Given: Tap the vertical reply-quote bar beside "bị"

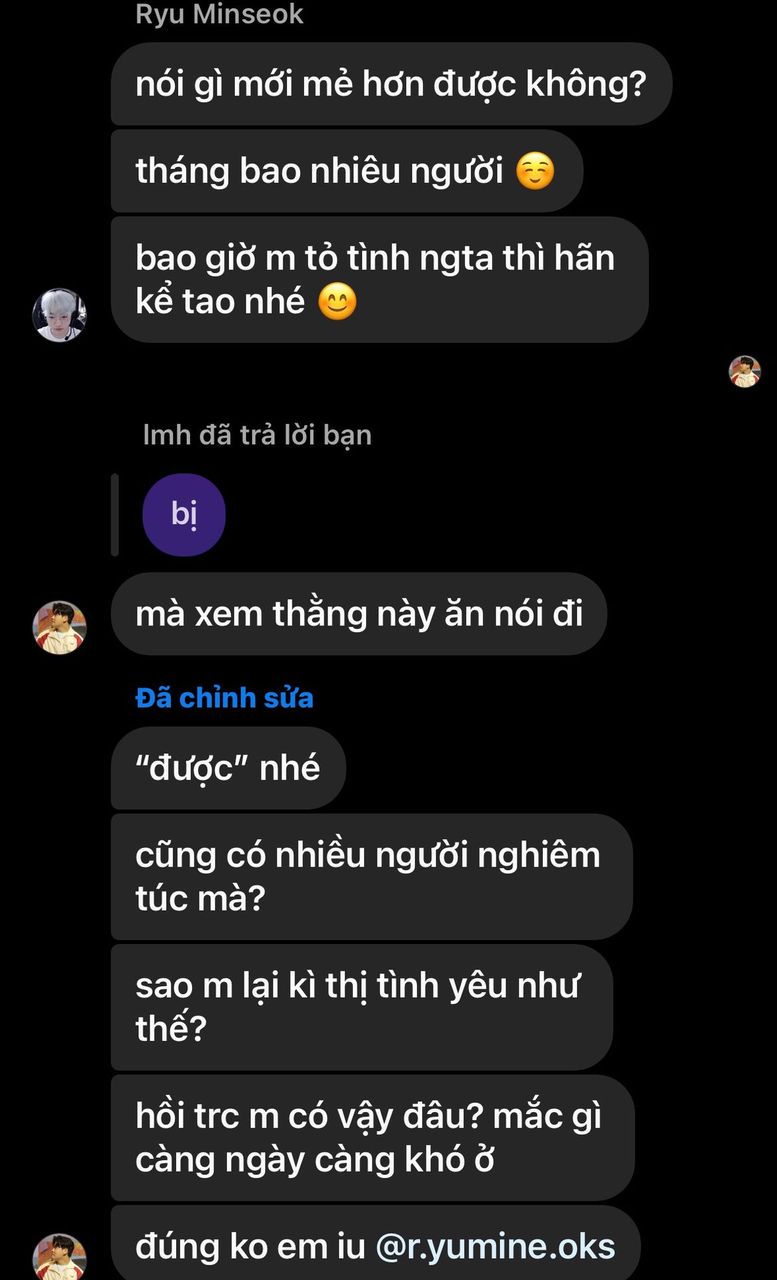Looking at the screenshot, I should tap(115, 514).
